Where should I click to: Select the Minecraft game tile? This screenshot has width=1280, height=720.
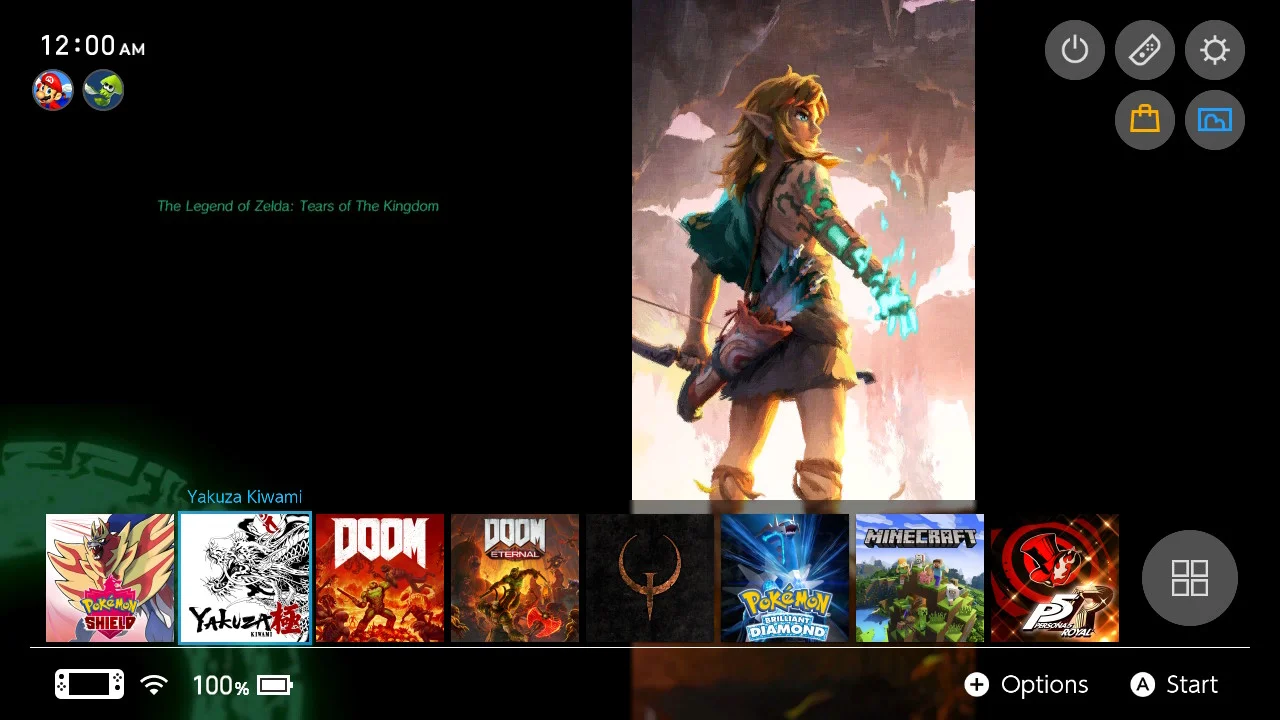coord(920,578)
